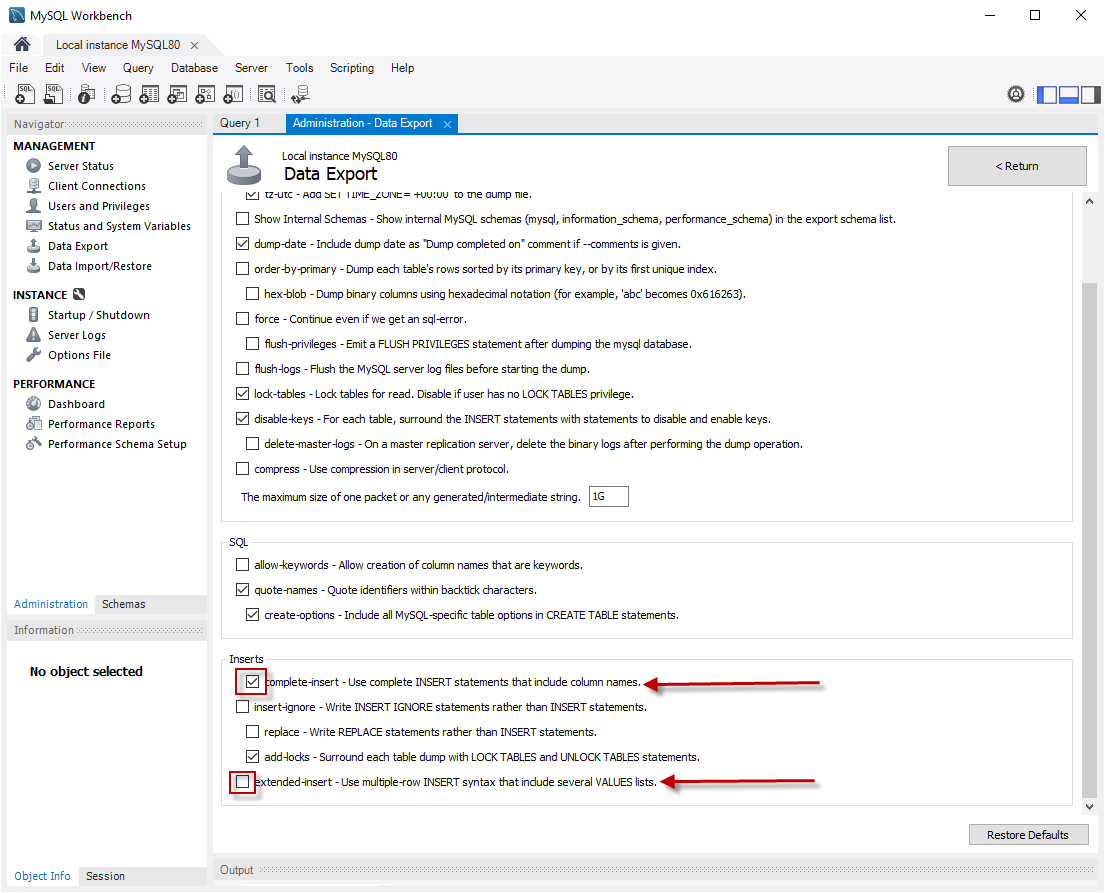
Task: Click scrollbar up arrow
Action: [1089, 201]
